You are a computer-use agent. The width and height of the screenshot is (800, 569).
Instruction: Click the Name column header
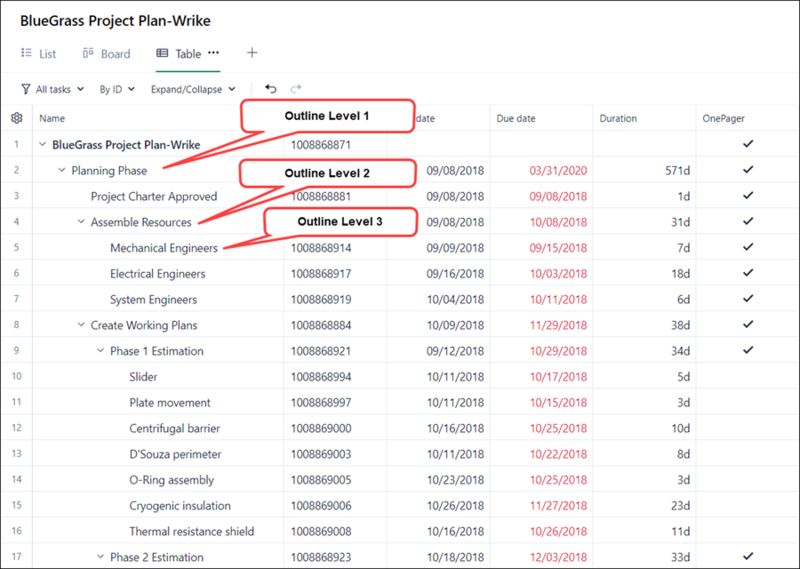pyautogui.click(x=52, y=118)
